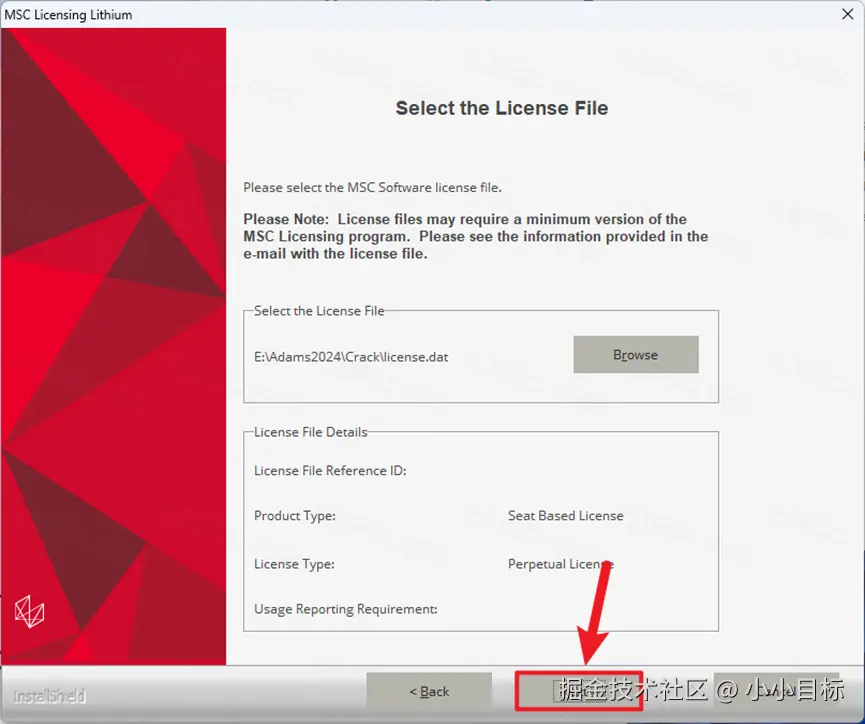Click the 'License File Details' group title
The image size is (865, 724).
pos(311,432)
